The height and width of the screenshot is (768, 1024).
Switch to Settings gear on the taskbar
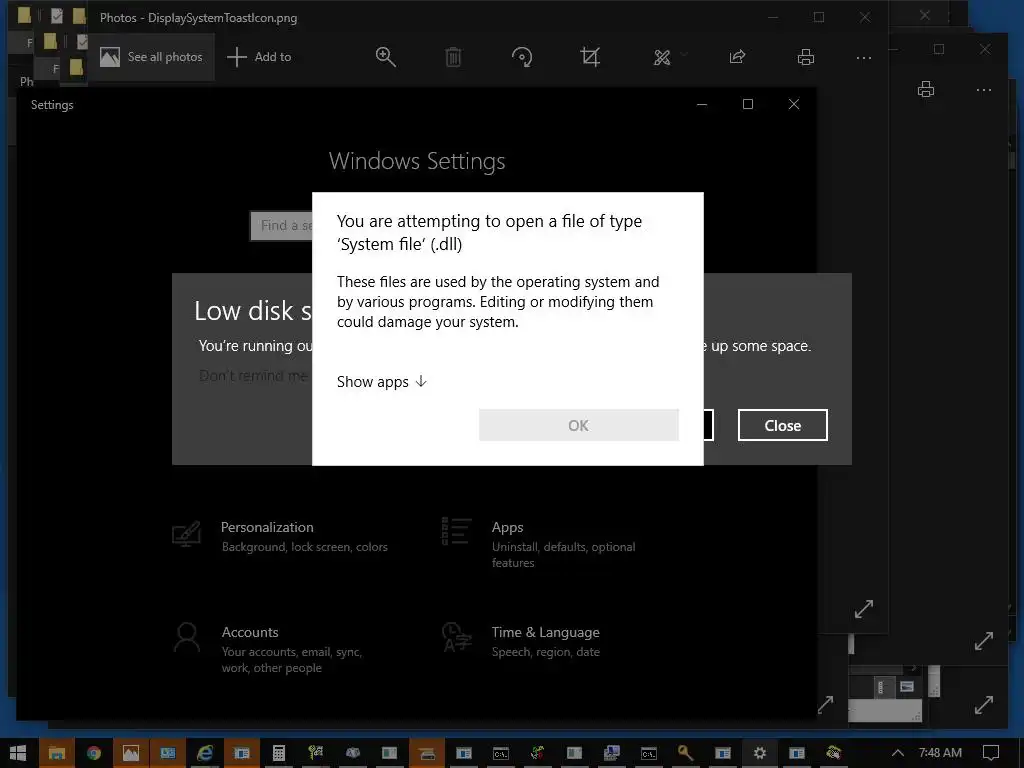point(760,753)
